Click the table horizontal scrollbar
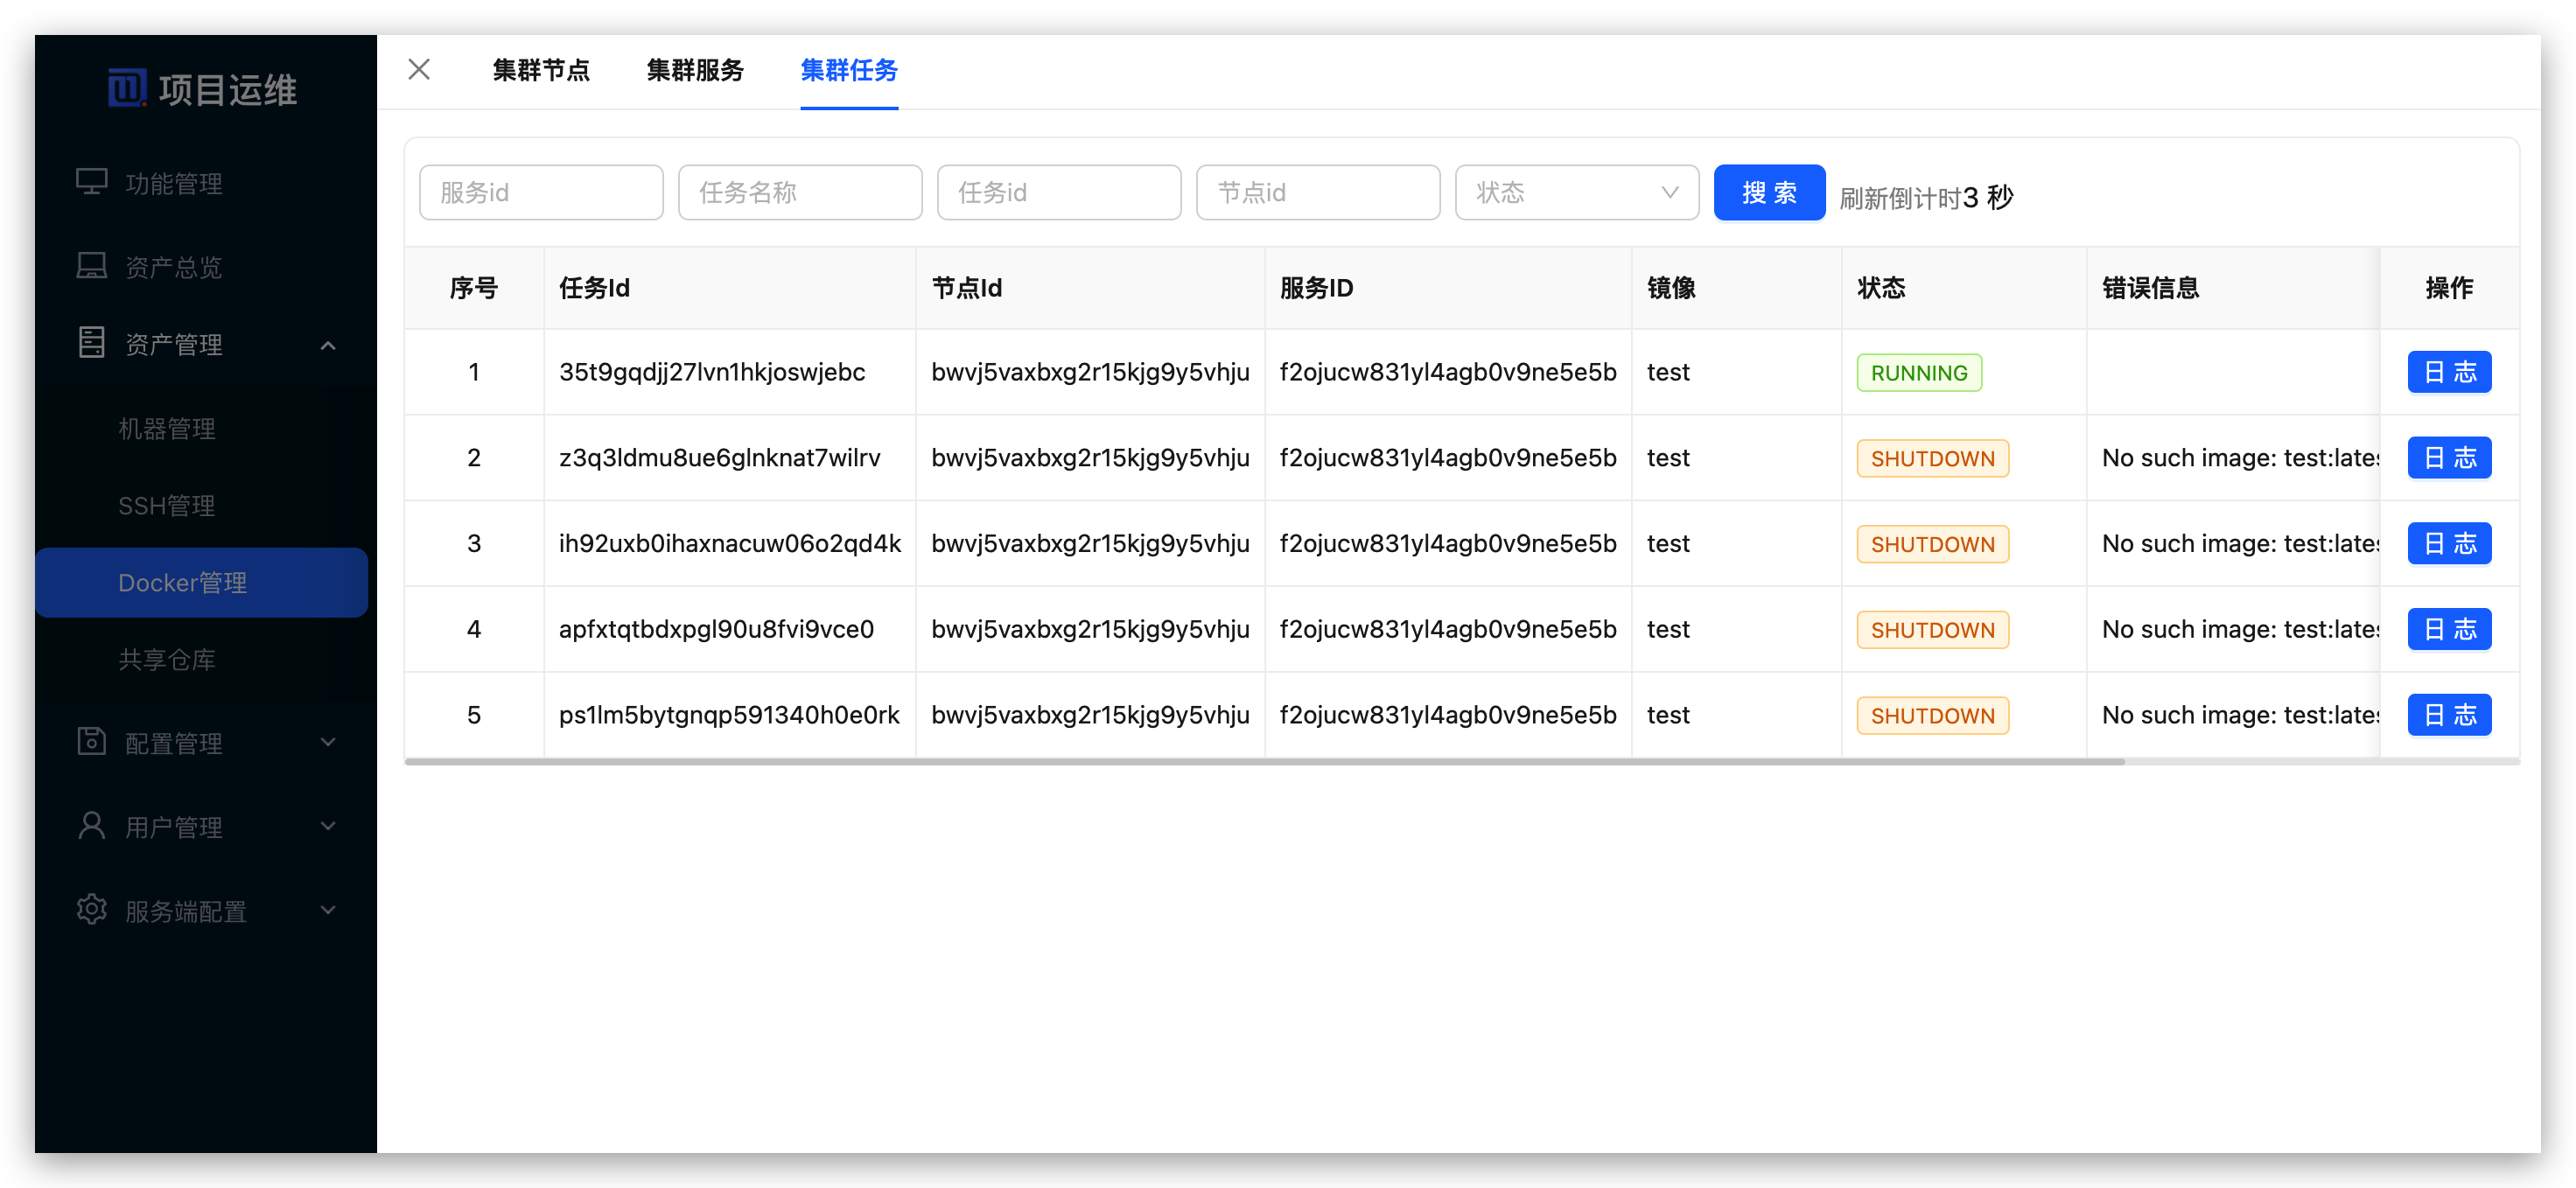 1264,762
